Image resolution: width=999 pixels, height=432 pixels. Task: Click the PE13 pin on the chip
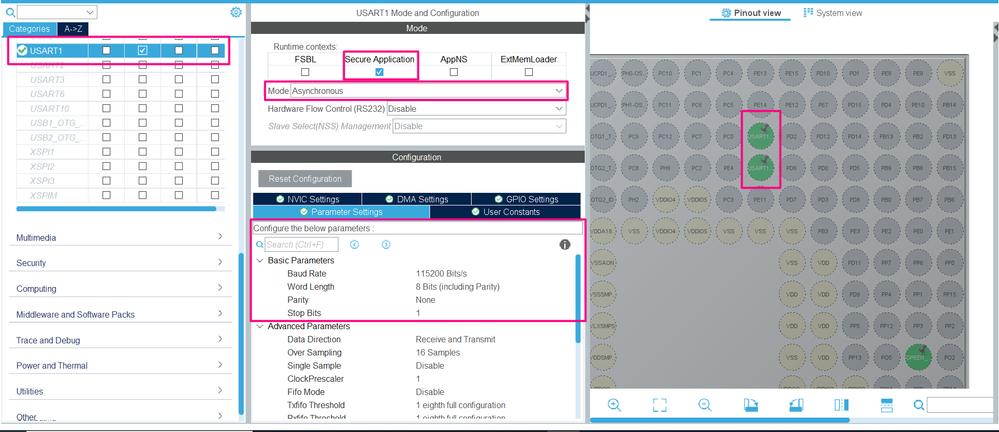pyautogui.click(x=759, y=73)
